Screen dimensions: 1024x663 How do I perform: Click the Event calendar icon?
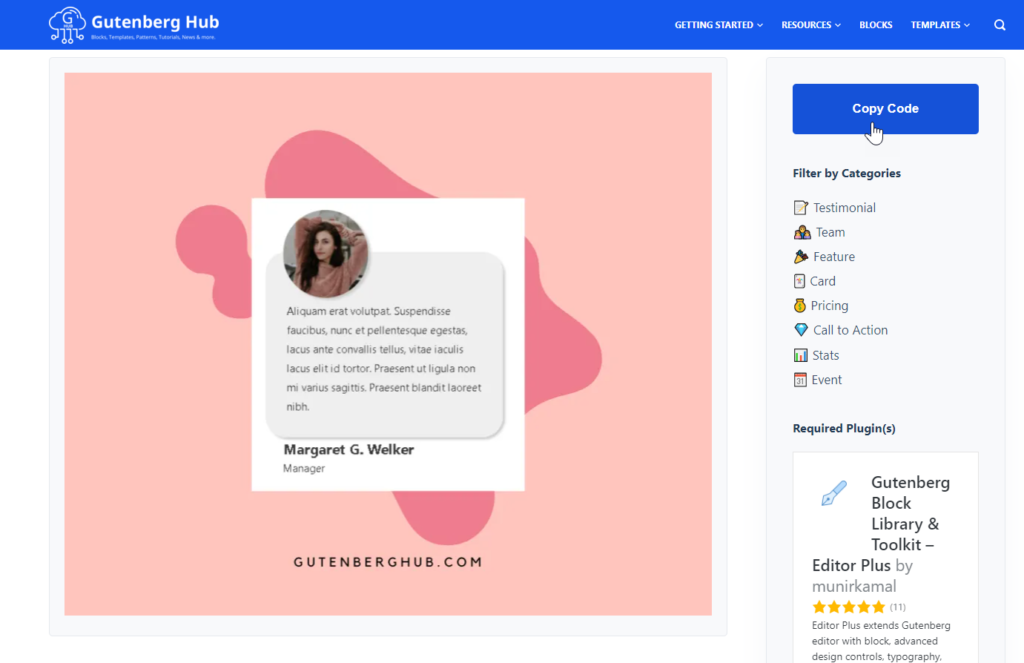800,380
